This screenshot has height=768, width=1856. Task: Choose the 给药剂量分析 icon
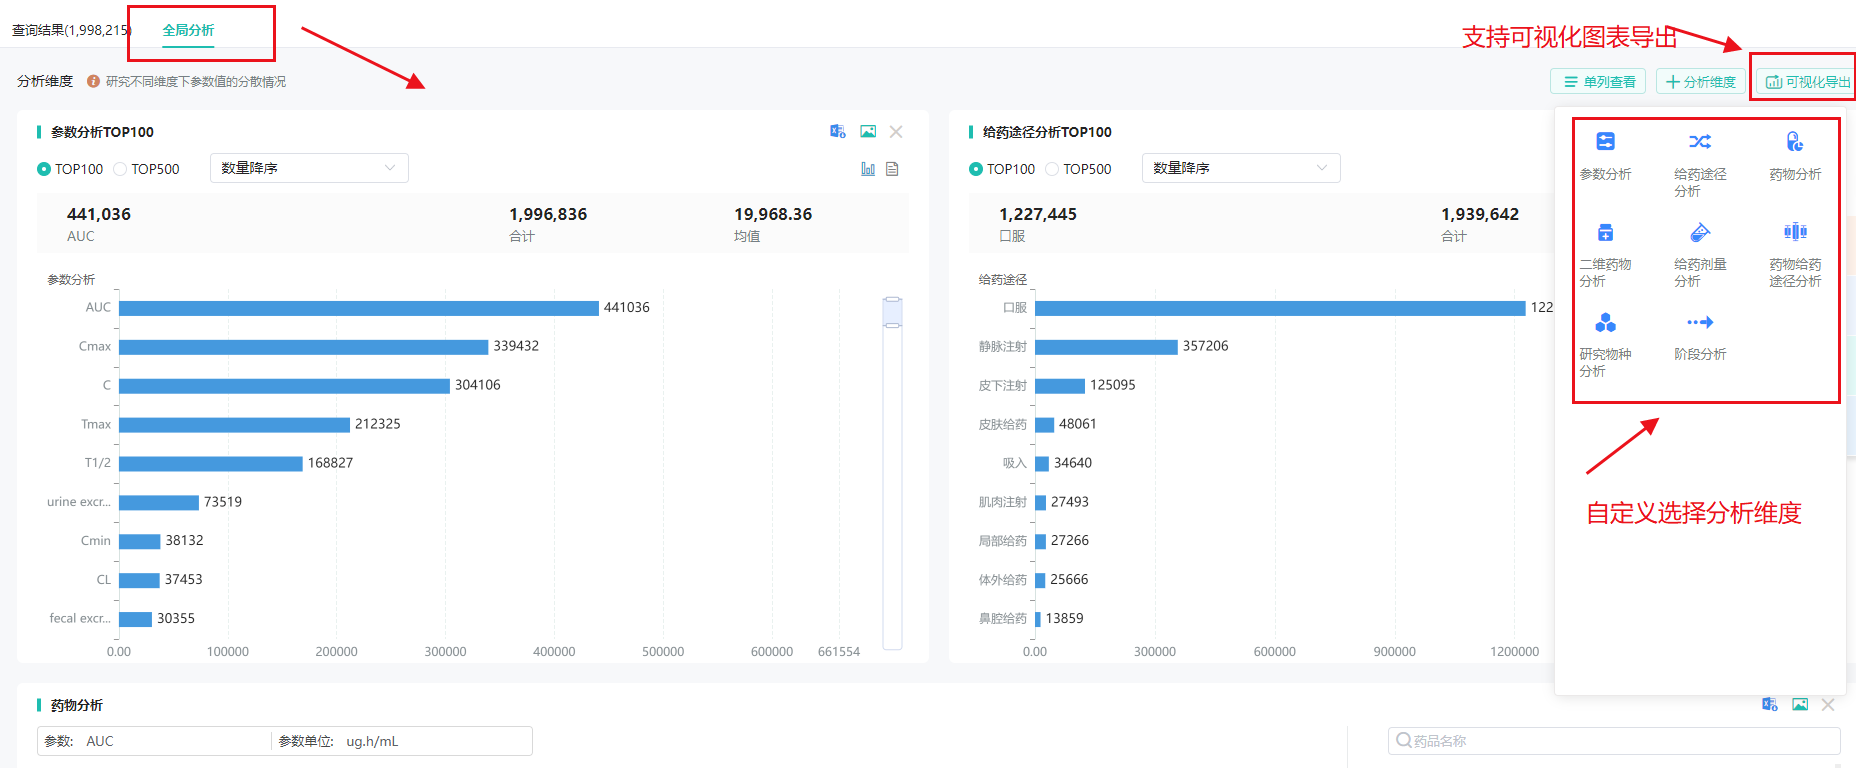click(x=1700, y=233)
